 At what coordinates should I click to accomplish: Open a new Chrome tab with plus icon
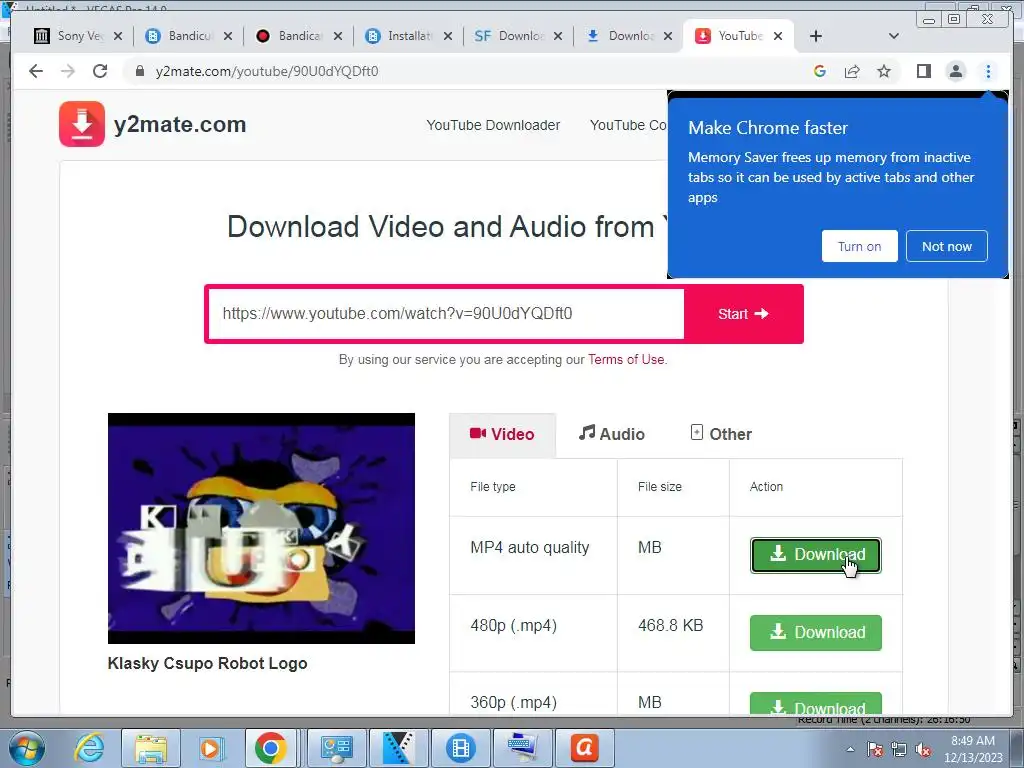(816, 36)
